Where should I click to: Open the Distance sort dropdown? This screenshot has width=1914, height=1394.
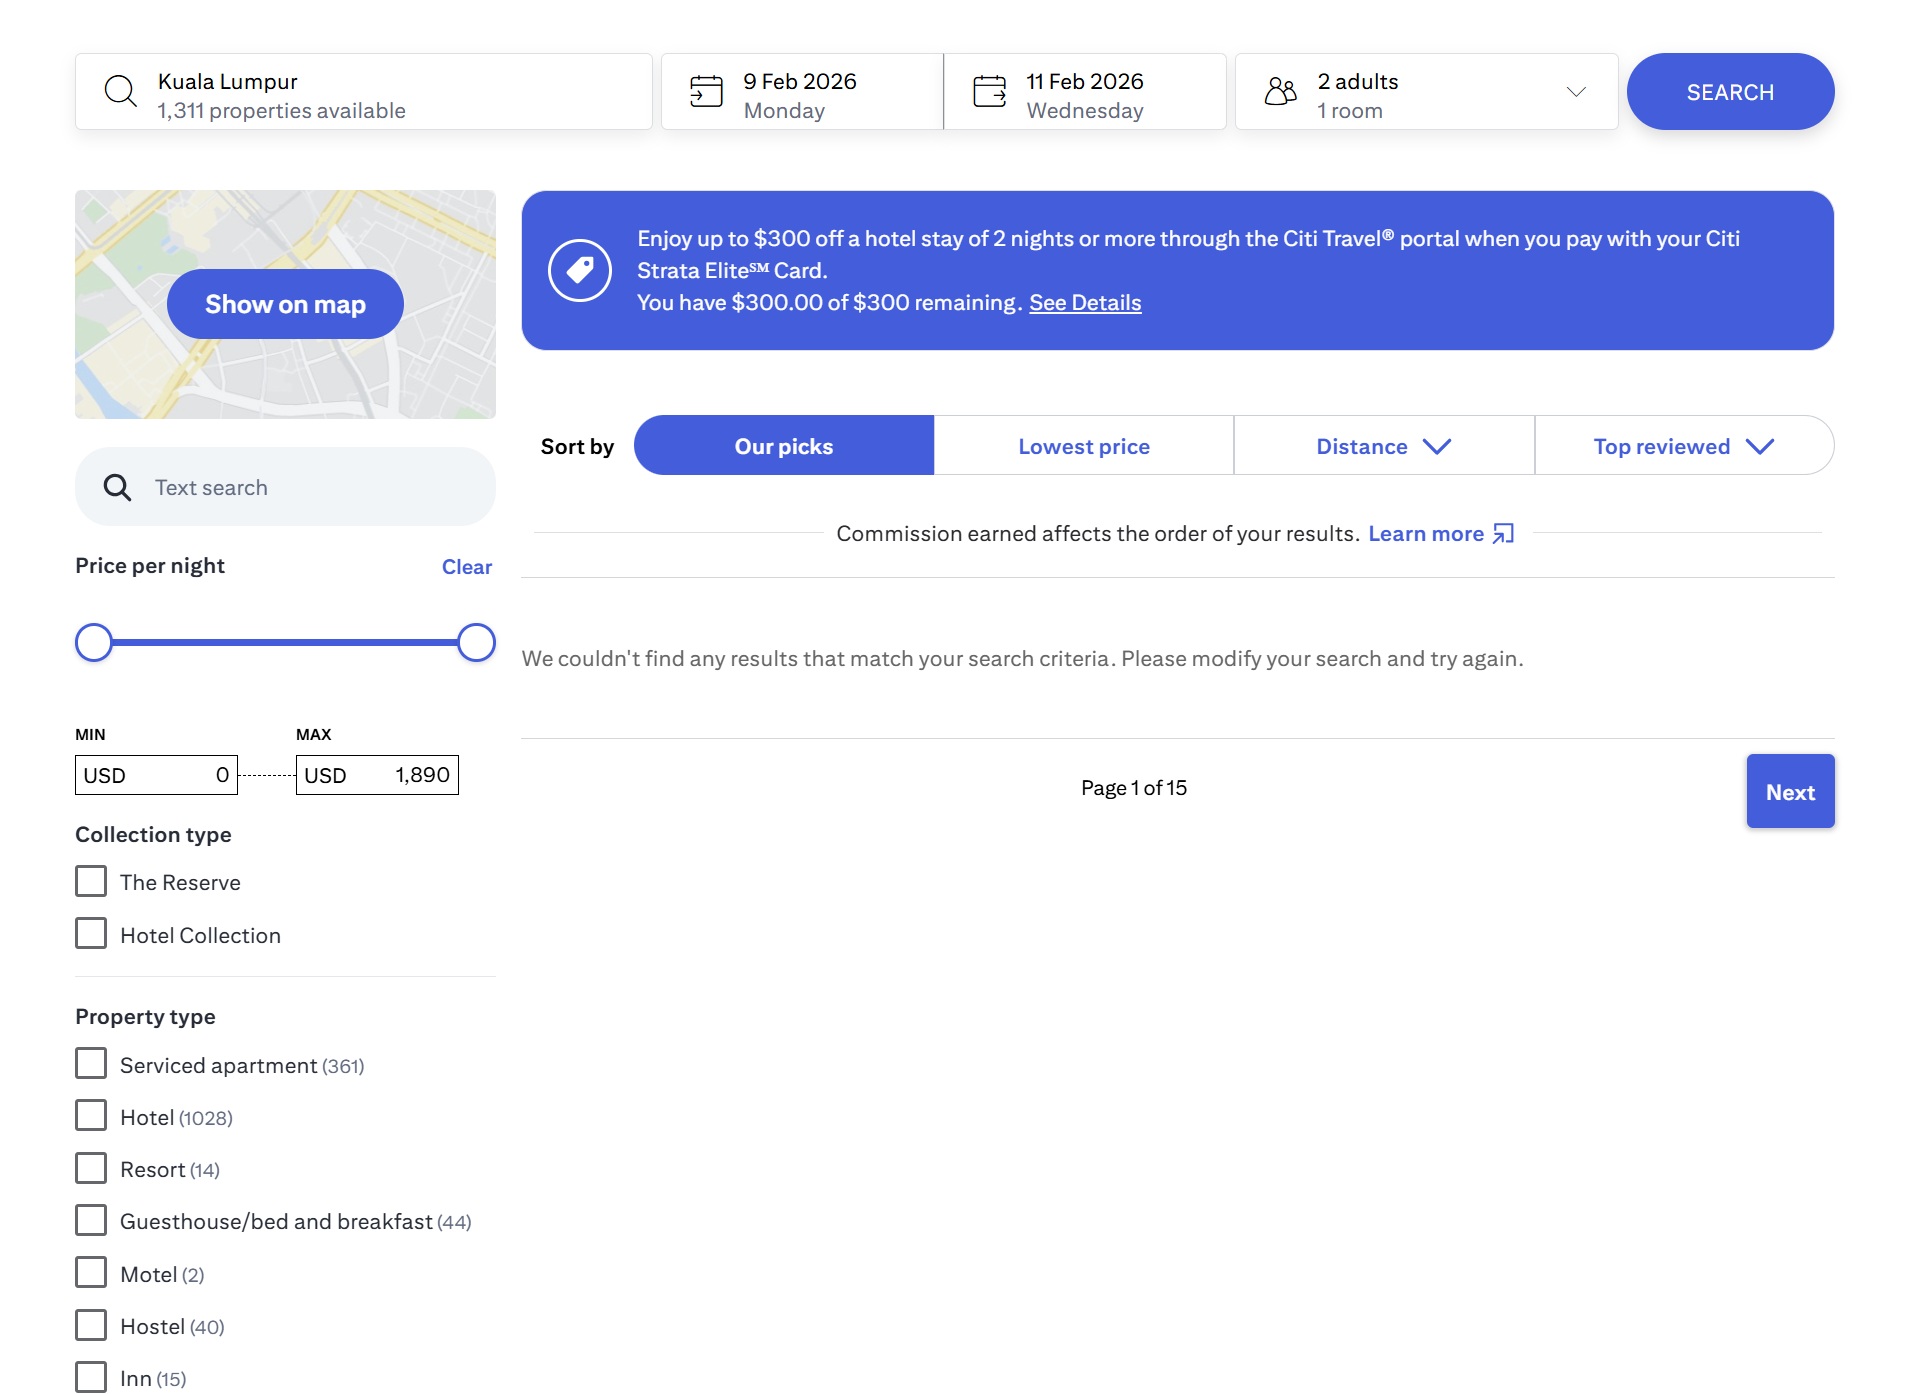tap(1383, 446)
